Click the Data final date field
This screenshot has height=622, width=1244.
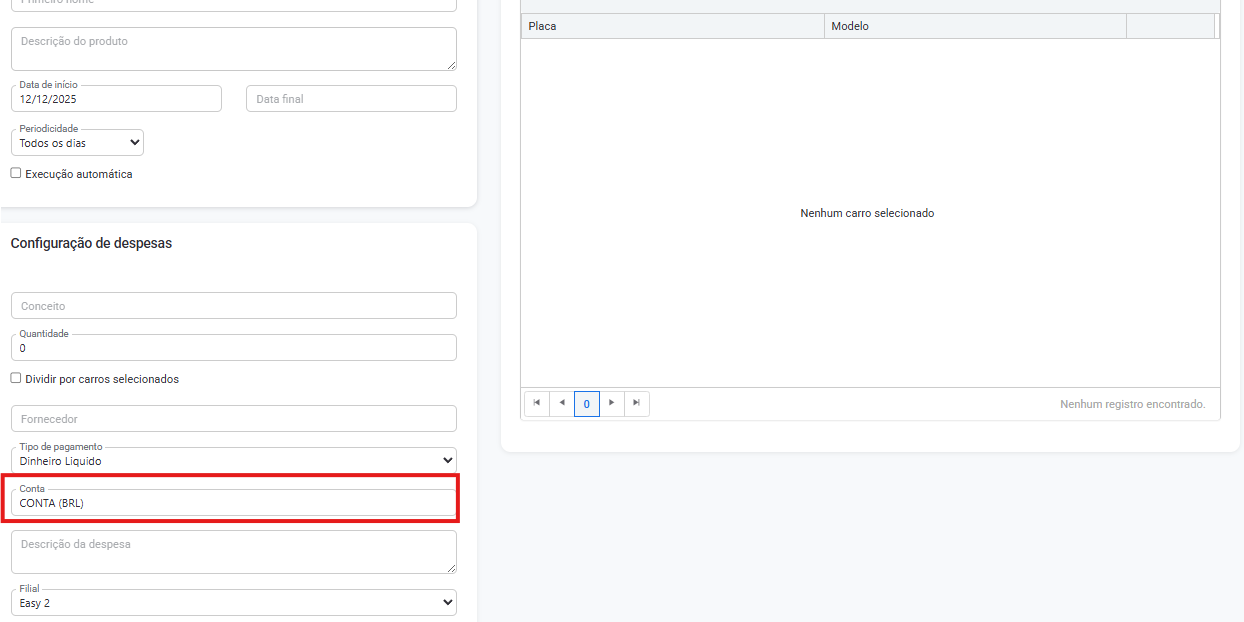351,99
